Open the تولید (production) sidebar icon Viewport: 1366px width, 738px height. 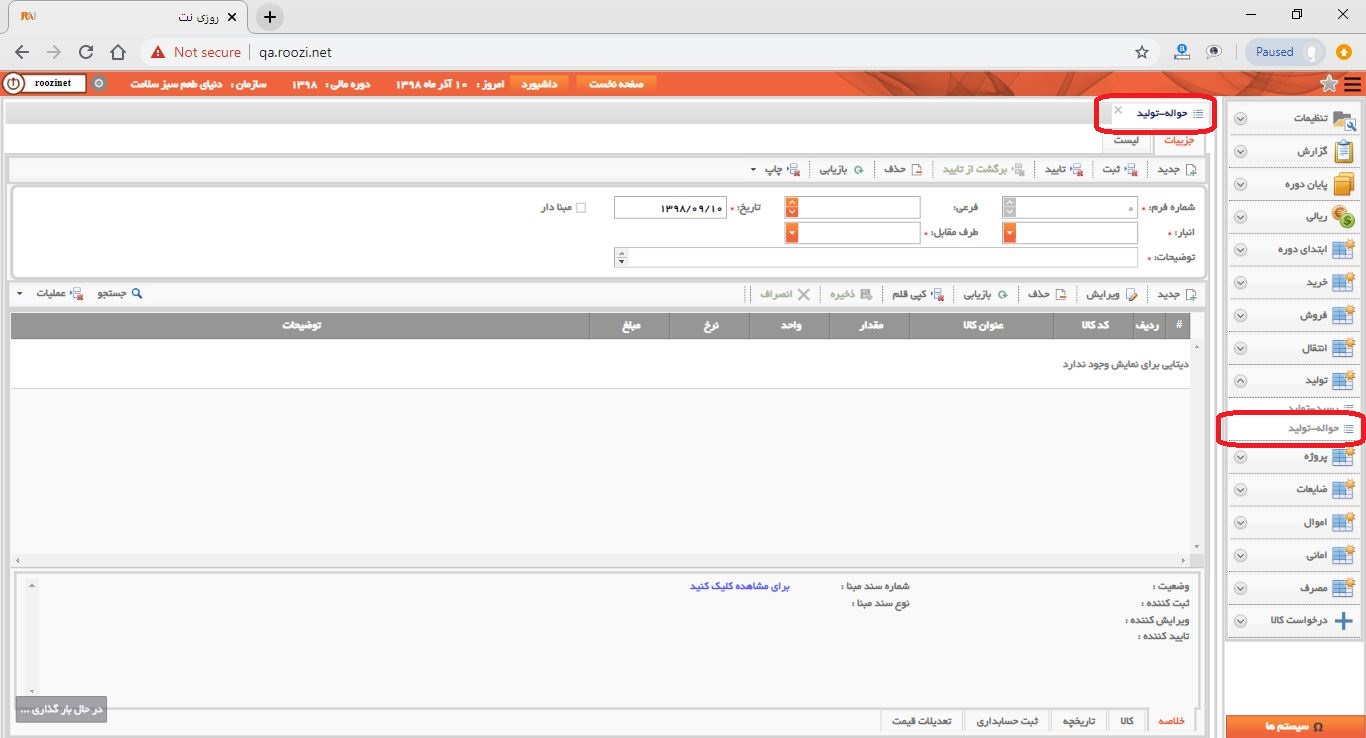pyautogui.click(x=1343, y=380)
